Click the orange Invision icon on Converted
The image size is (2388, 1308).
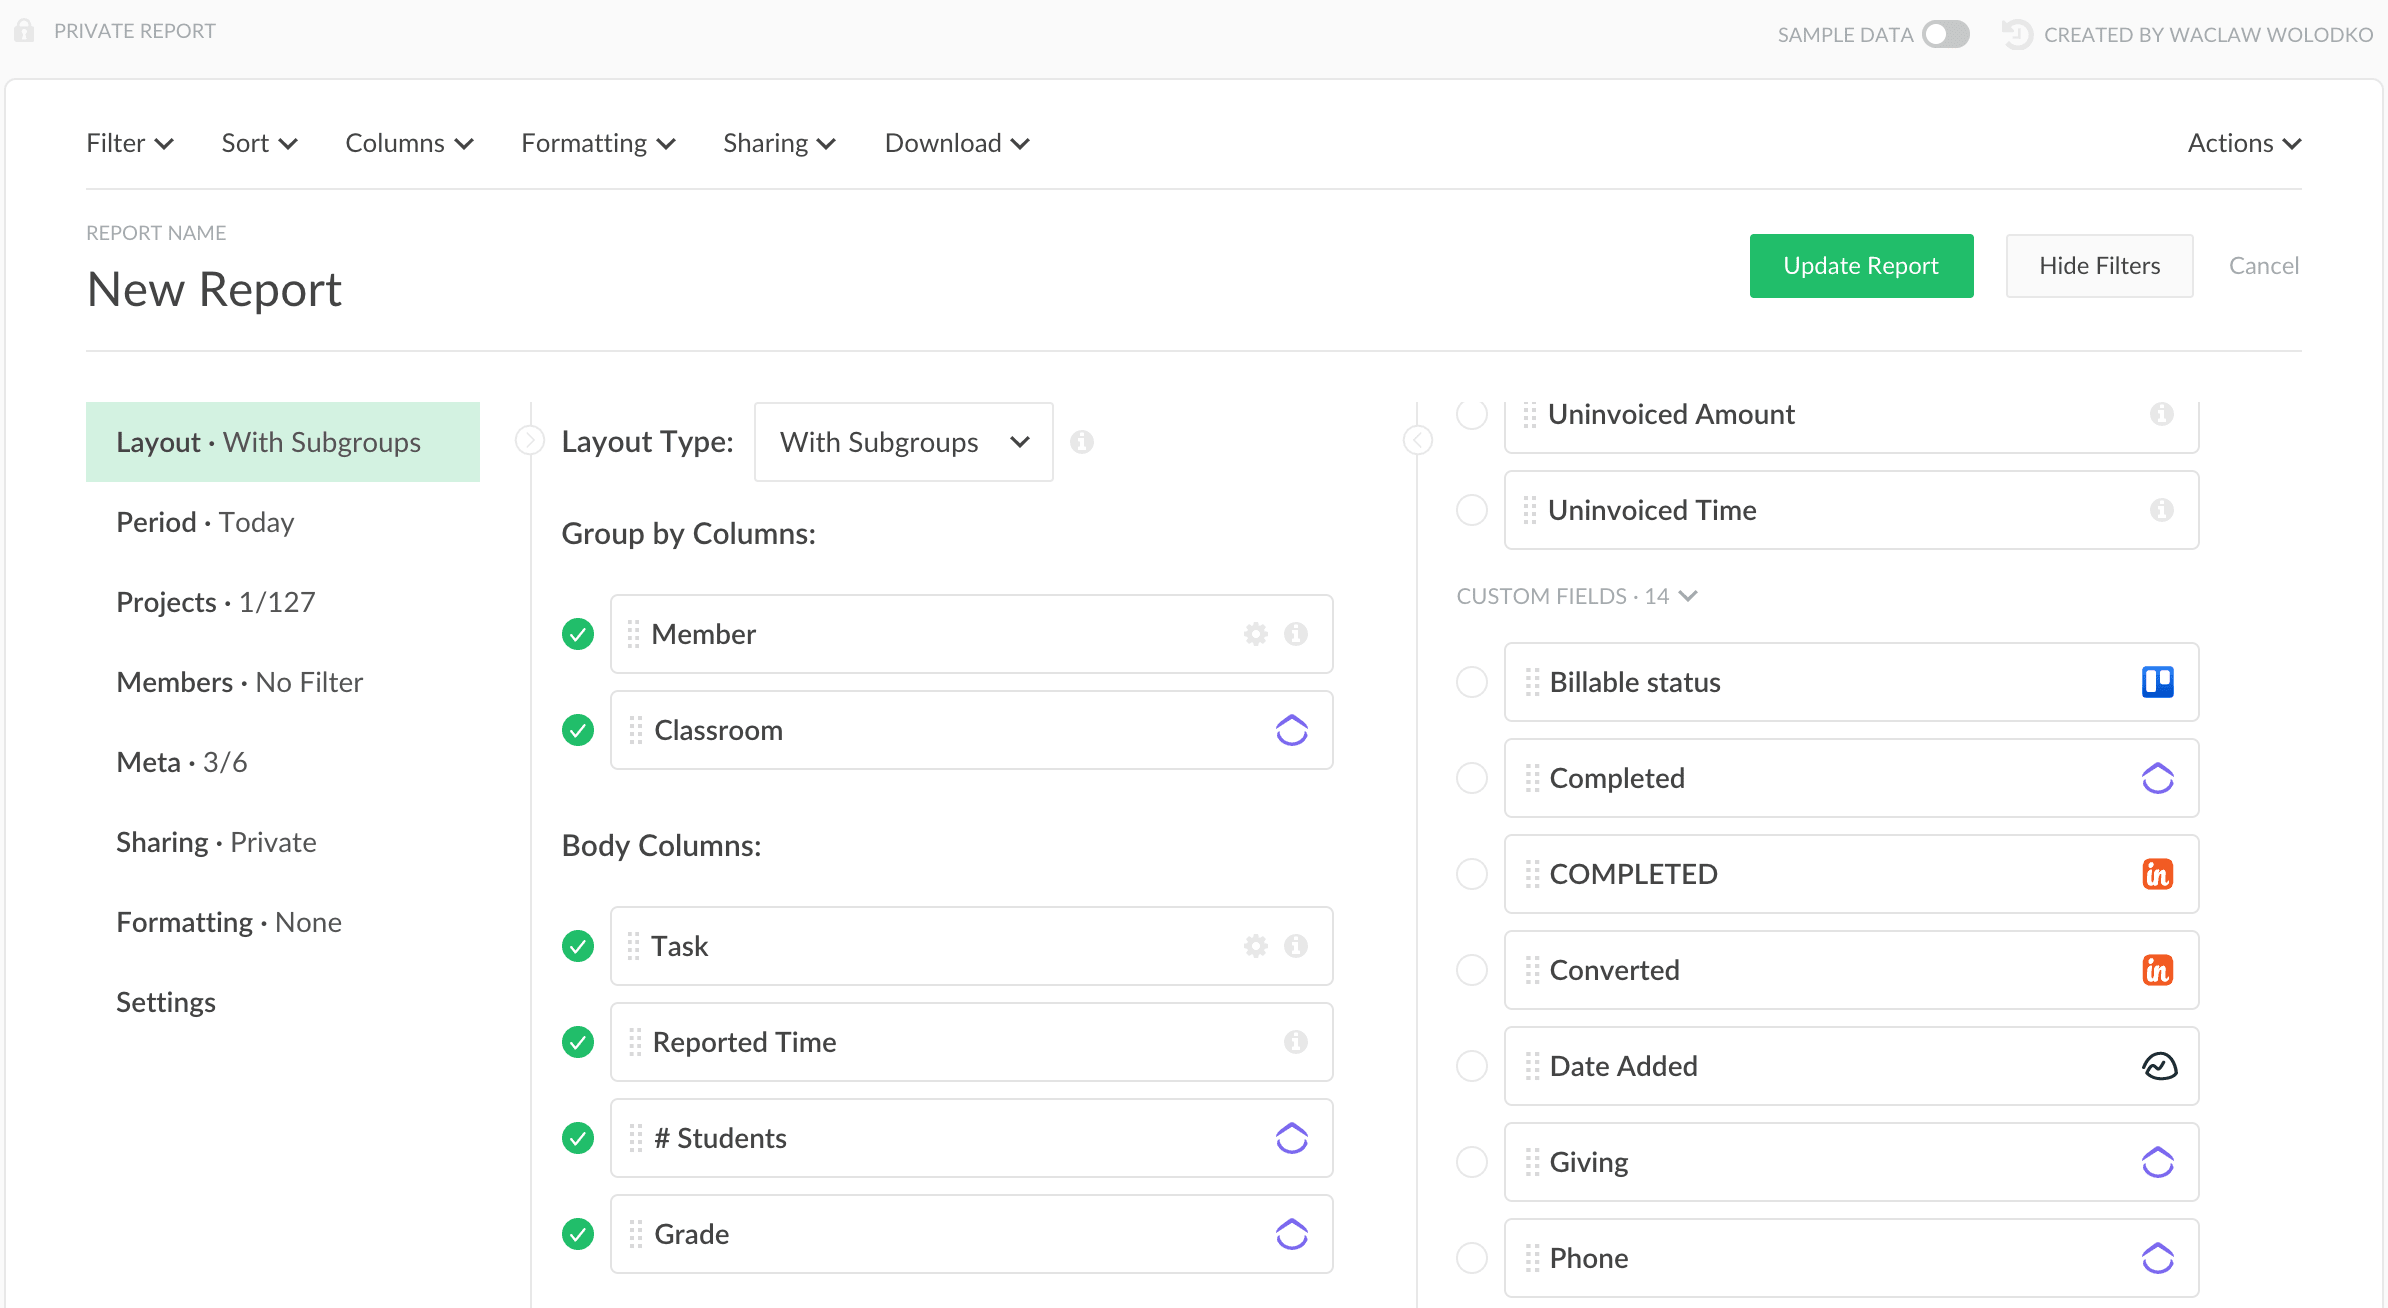[2159, 970]
